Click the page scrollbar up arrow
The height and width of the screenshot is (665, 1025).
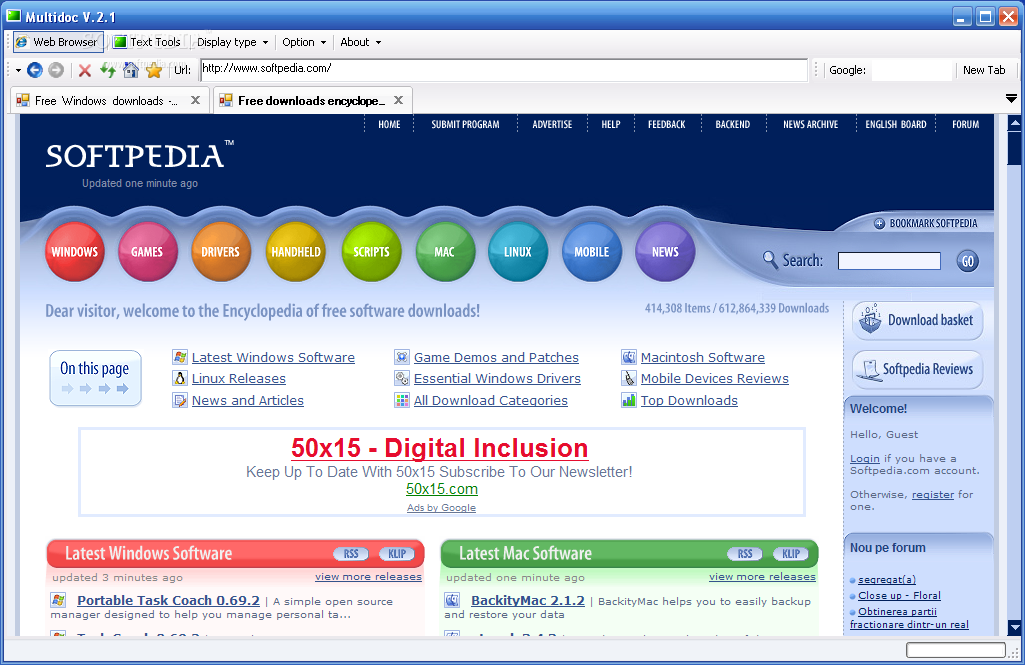pyautogui.click(x=1015, y=122)
